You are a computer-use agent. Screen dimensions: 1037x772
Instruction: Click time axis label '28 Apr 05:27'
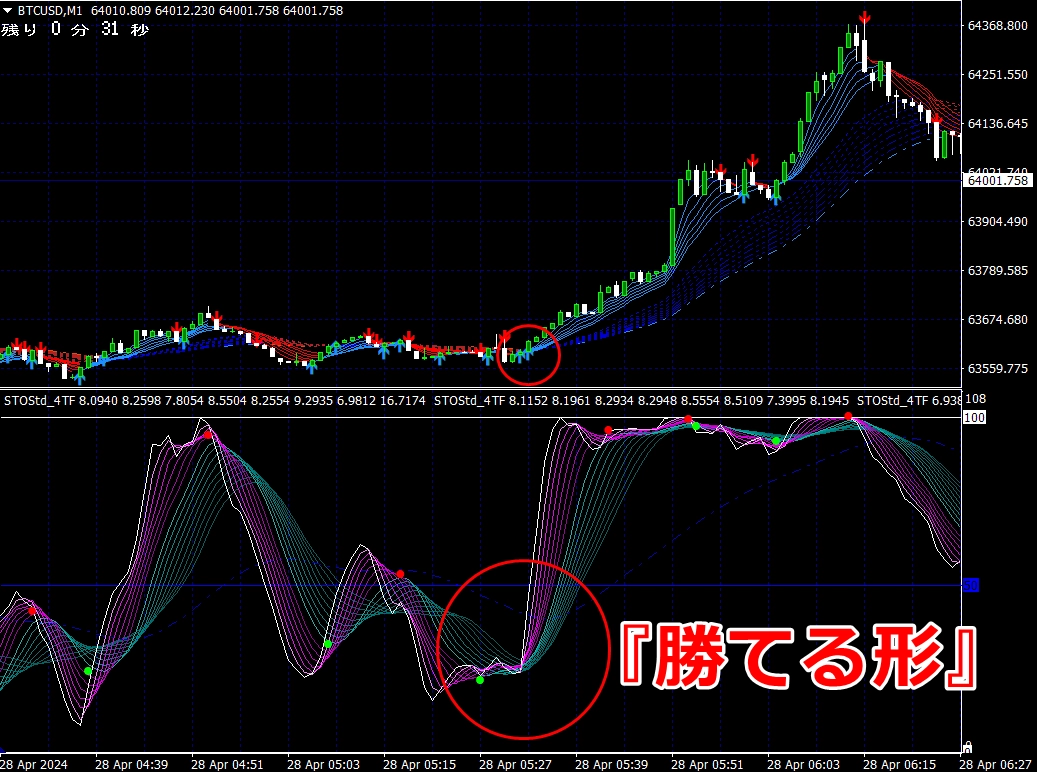point(515,765)
